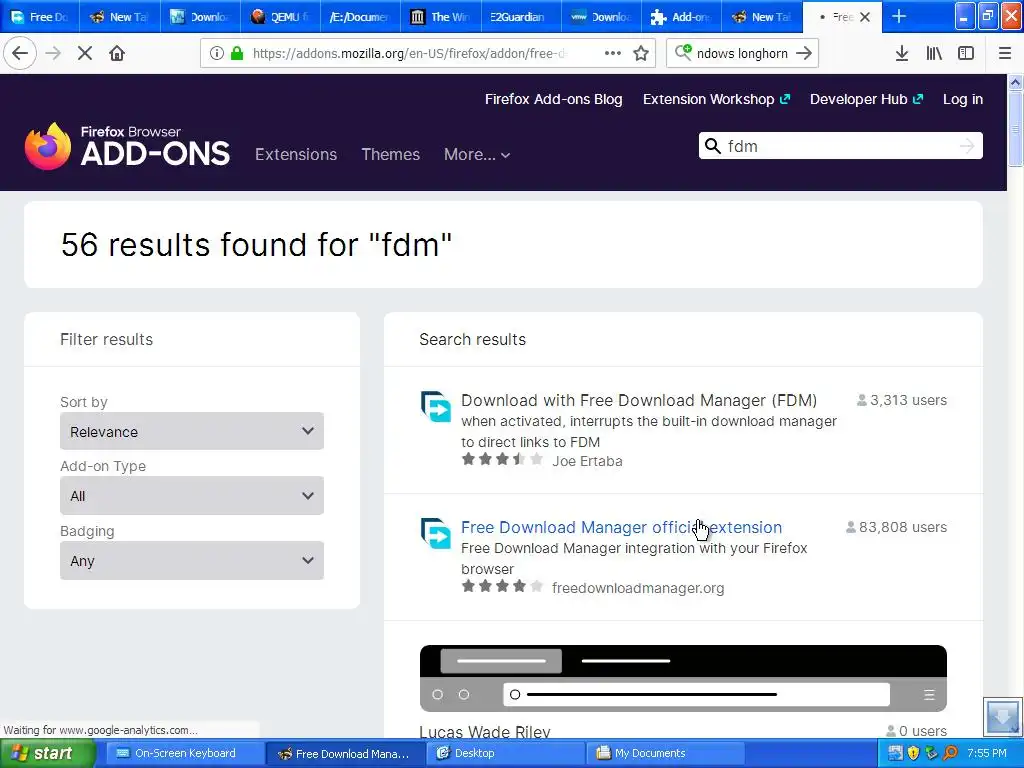1024x768 pixels.
Task: Open a new tab with plus button
Action: point(899,16)
